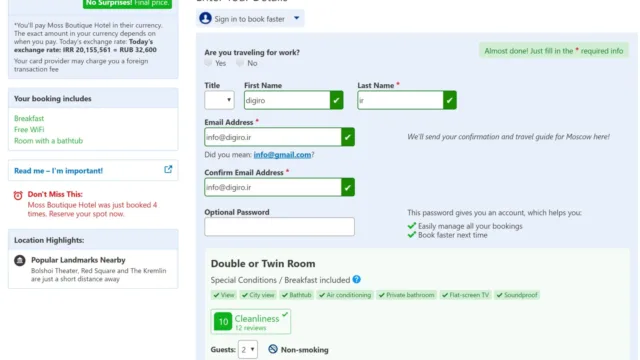Open the Breakfast included help icon

pos(356,280)
